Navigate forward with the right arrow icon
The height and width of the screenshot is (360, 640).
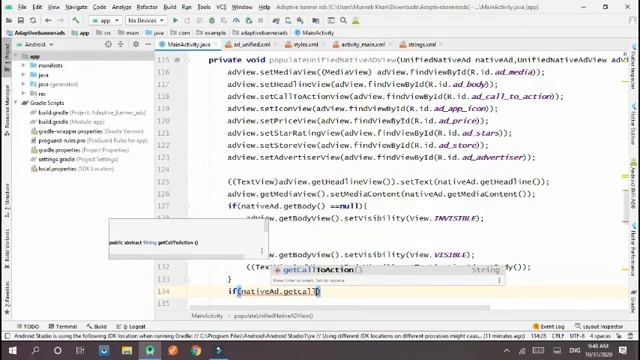pos(60,20)
